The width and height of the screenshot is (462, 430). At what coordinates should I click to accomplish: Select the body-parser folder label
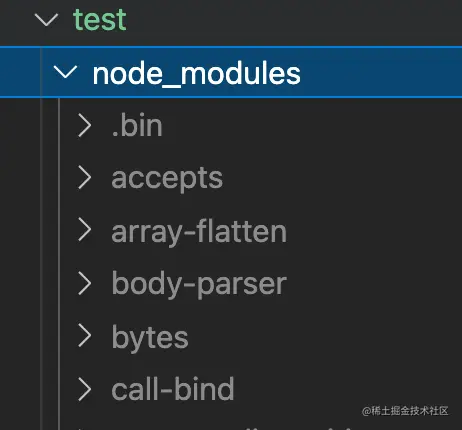pyautogui.click(x=199, y=284)
